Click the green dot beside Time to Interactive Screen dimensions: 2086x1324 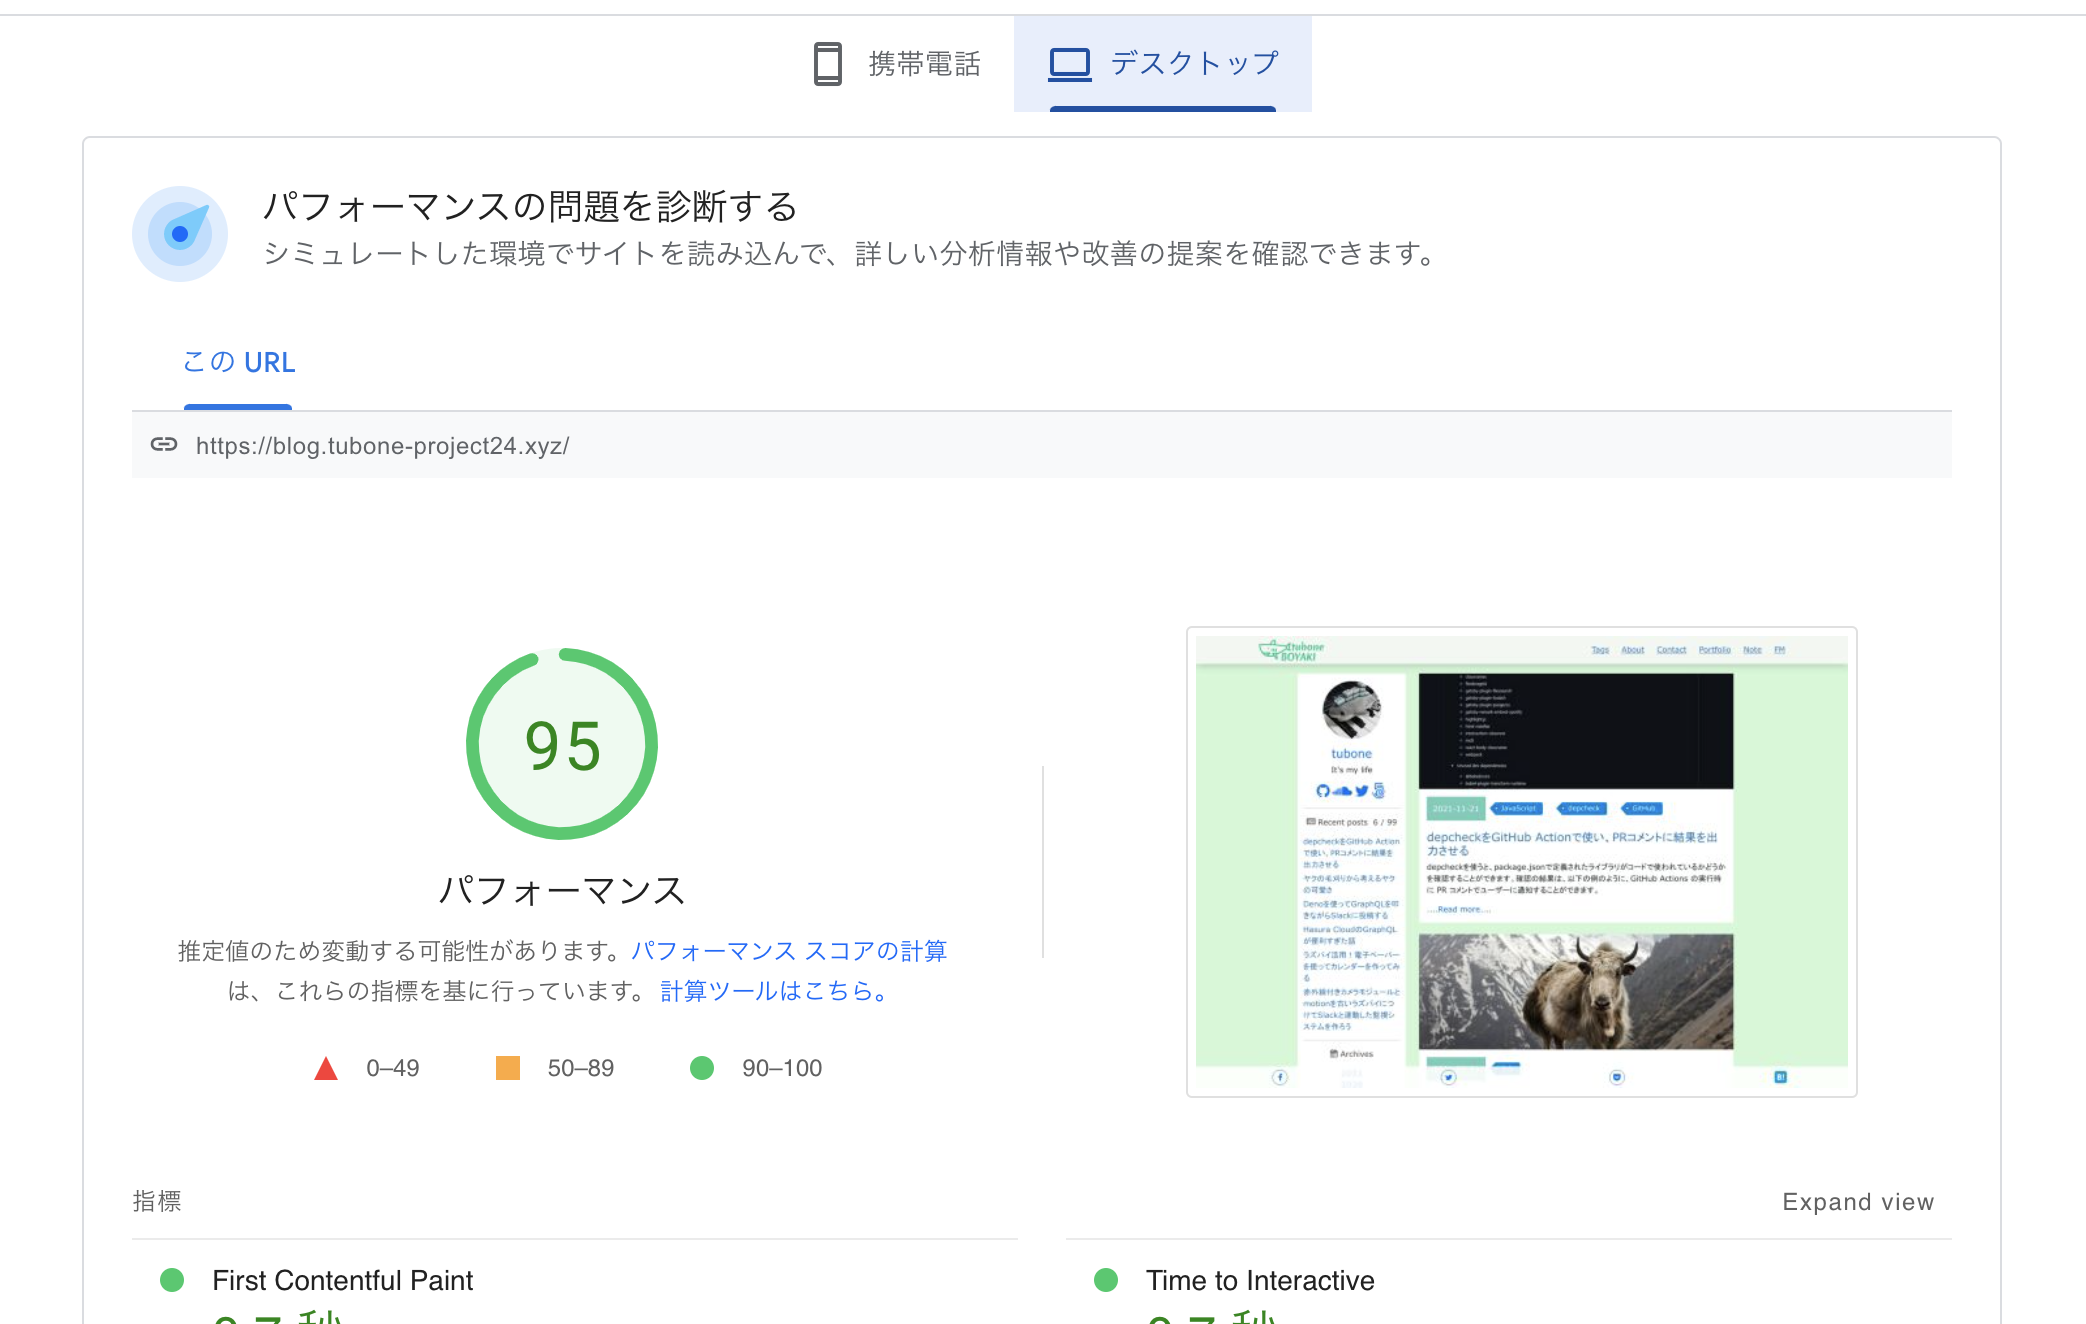[1108, 1280]
